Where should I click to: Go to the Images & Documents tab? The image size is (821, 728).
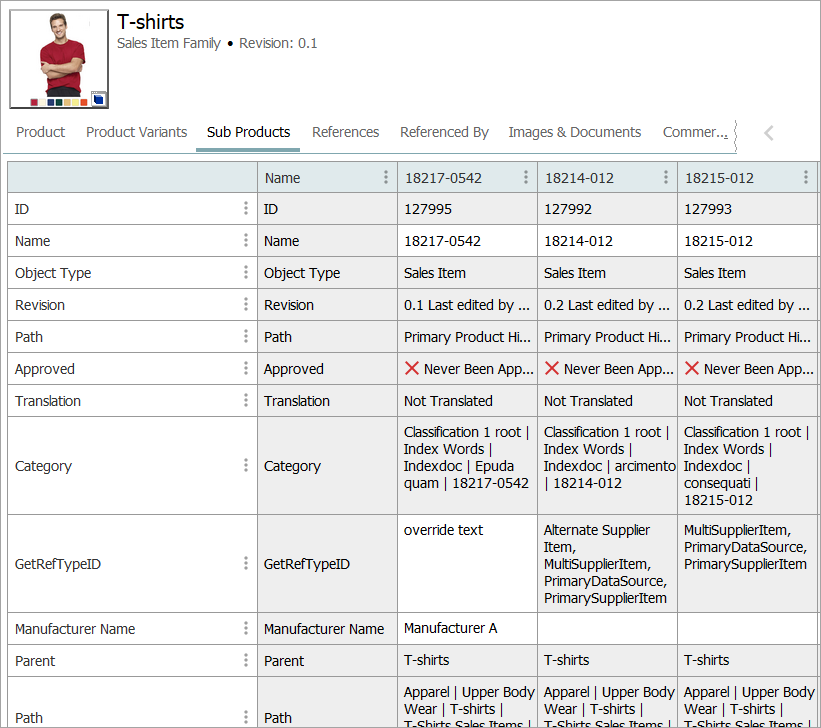[574, 132]
